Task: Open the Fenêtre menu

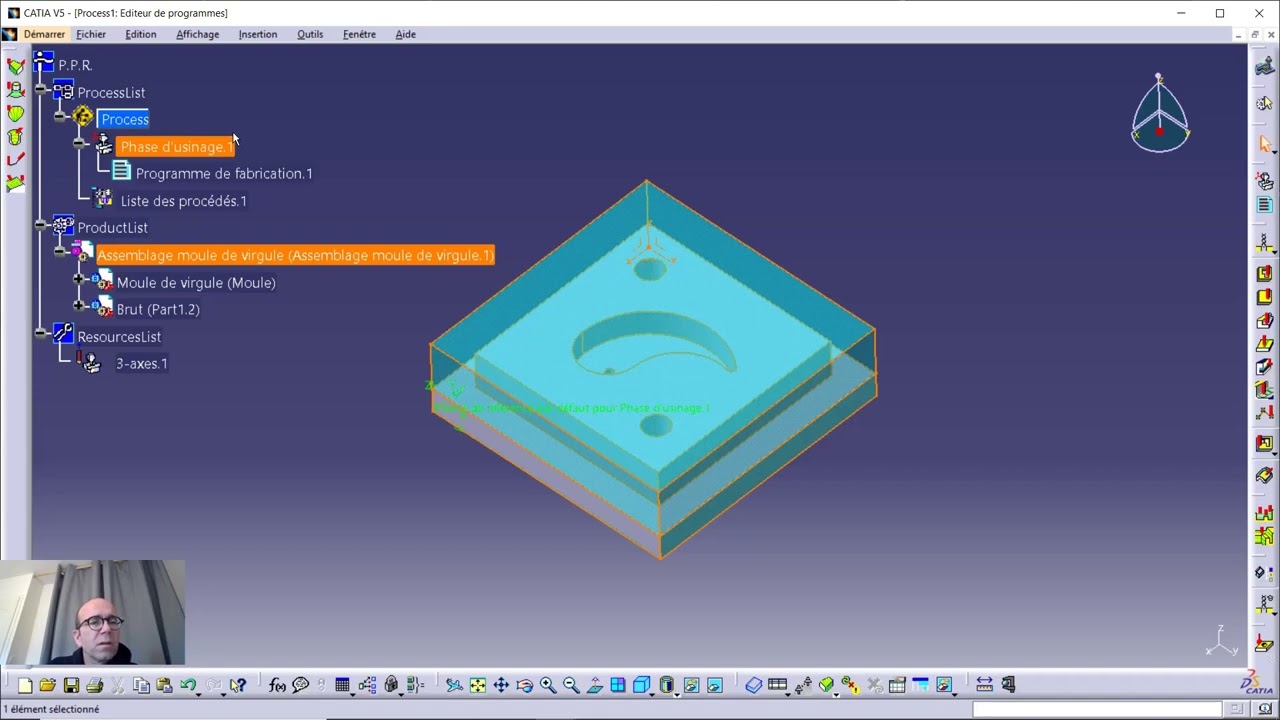Action: point(359,34)
